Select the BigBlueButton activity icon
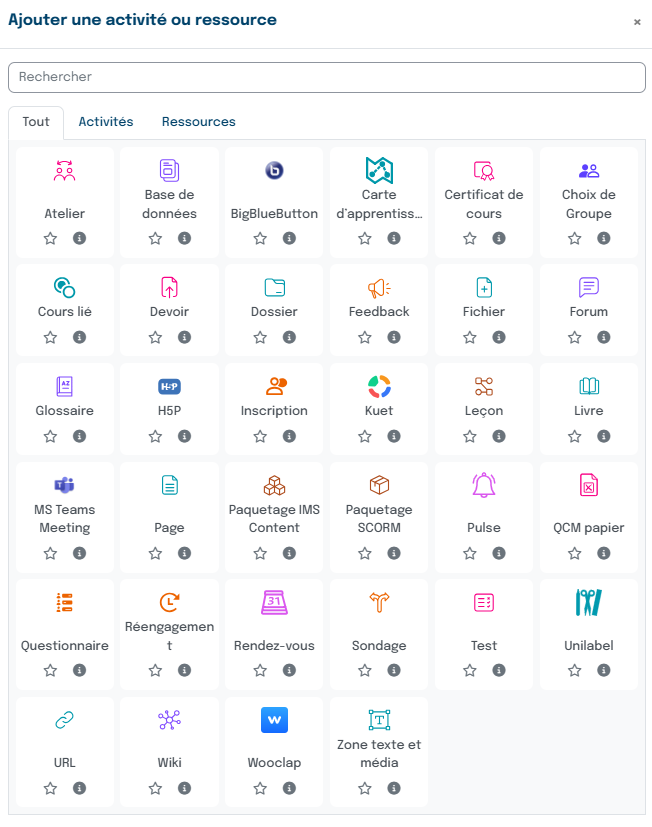The image size is (652, 827). (x=274, y=170)
